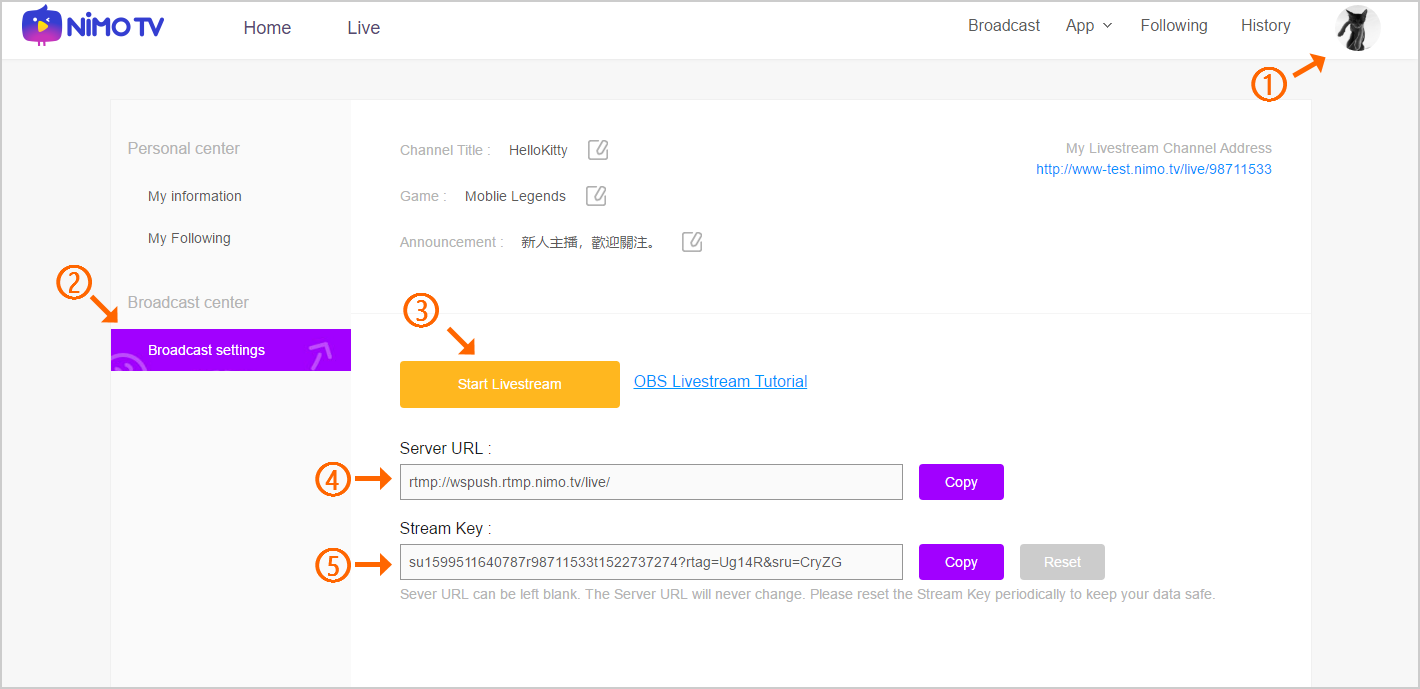Click the Nimo TV logo
This screenshot has width=1420, height=689.
pos(93,27)
